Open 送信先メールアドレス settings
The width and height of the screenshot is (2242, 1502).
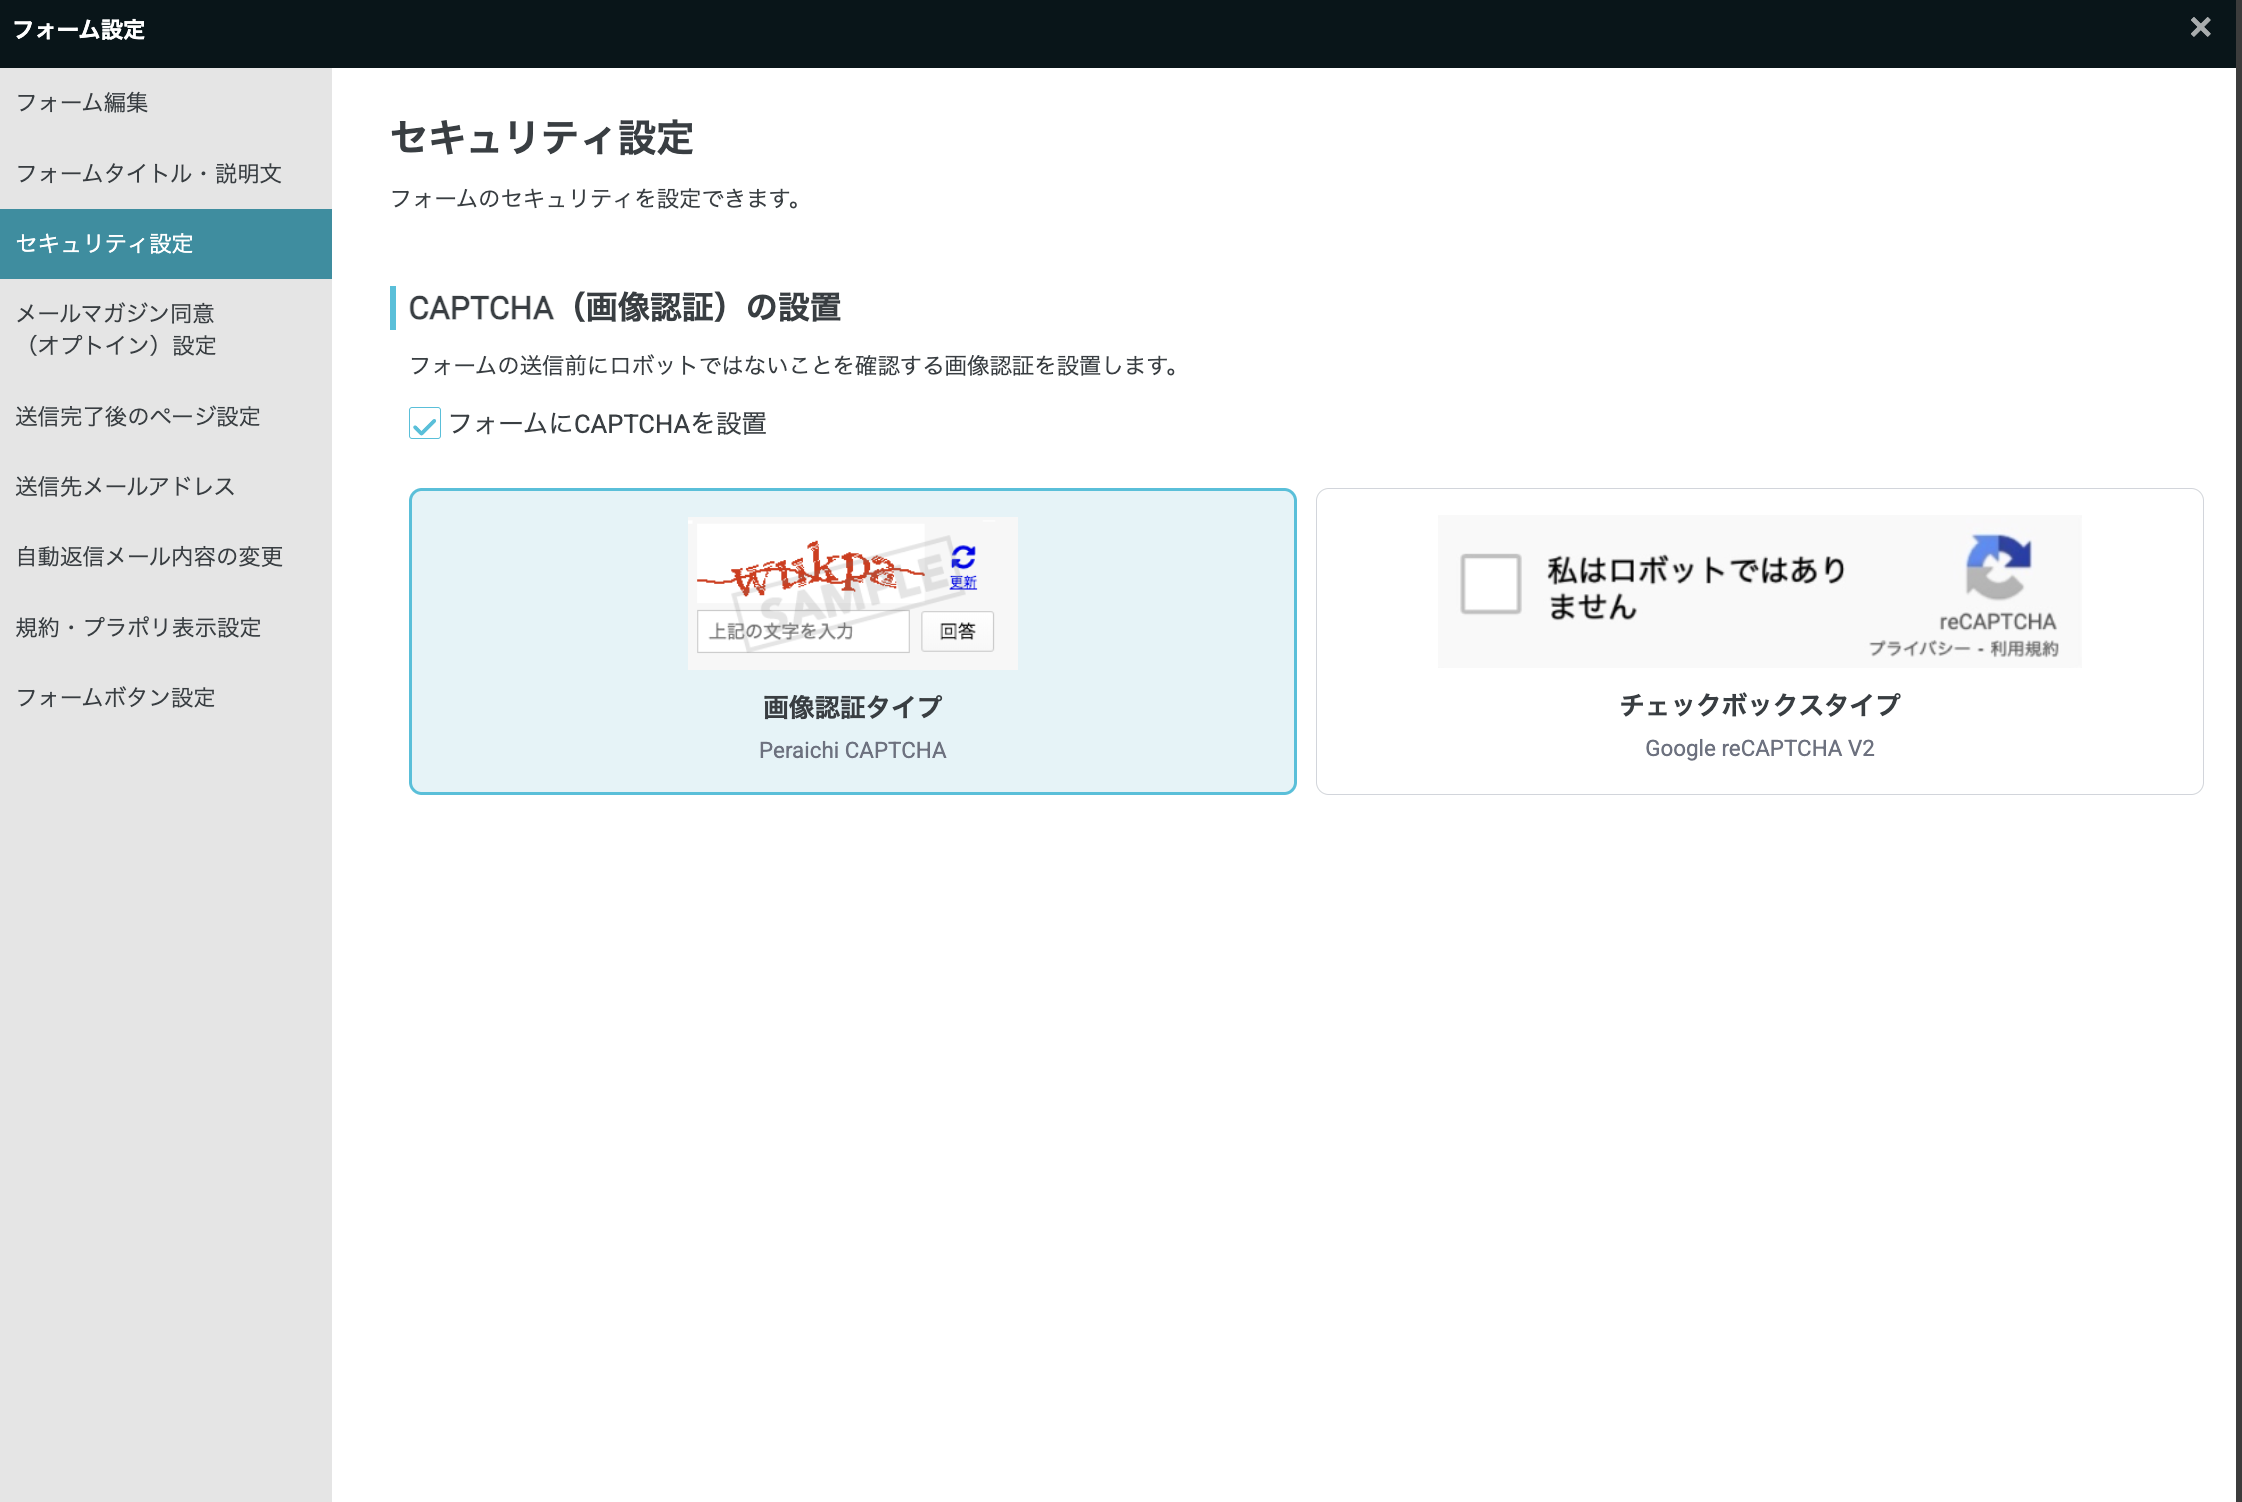point(166,486)
